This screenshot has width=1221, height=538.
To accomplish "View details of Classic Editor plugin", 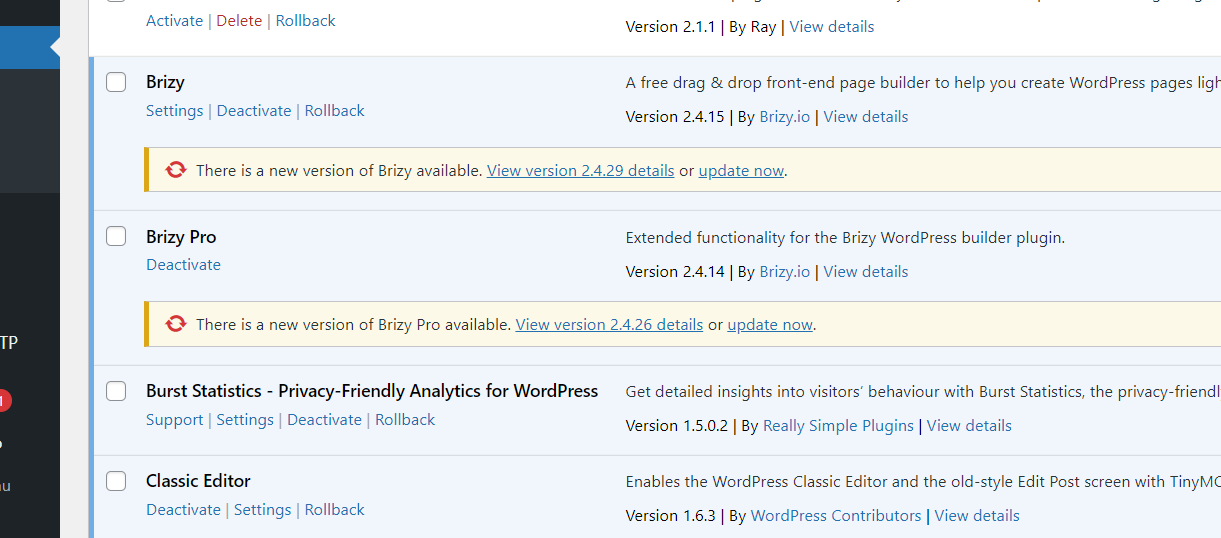I will pos(977,516).
